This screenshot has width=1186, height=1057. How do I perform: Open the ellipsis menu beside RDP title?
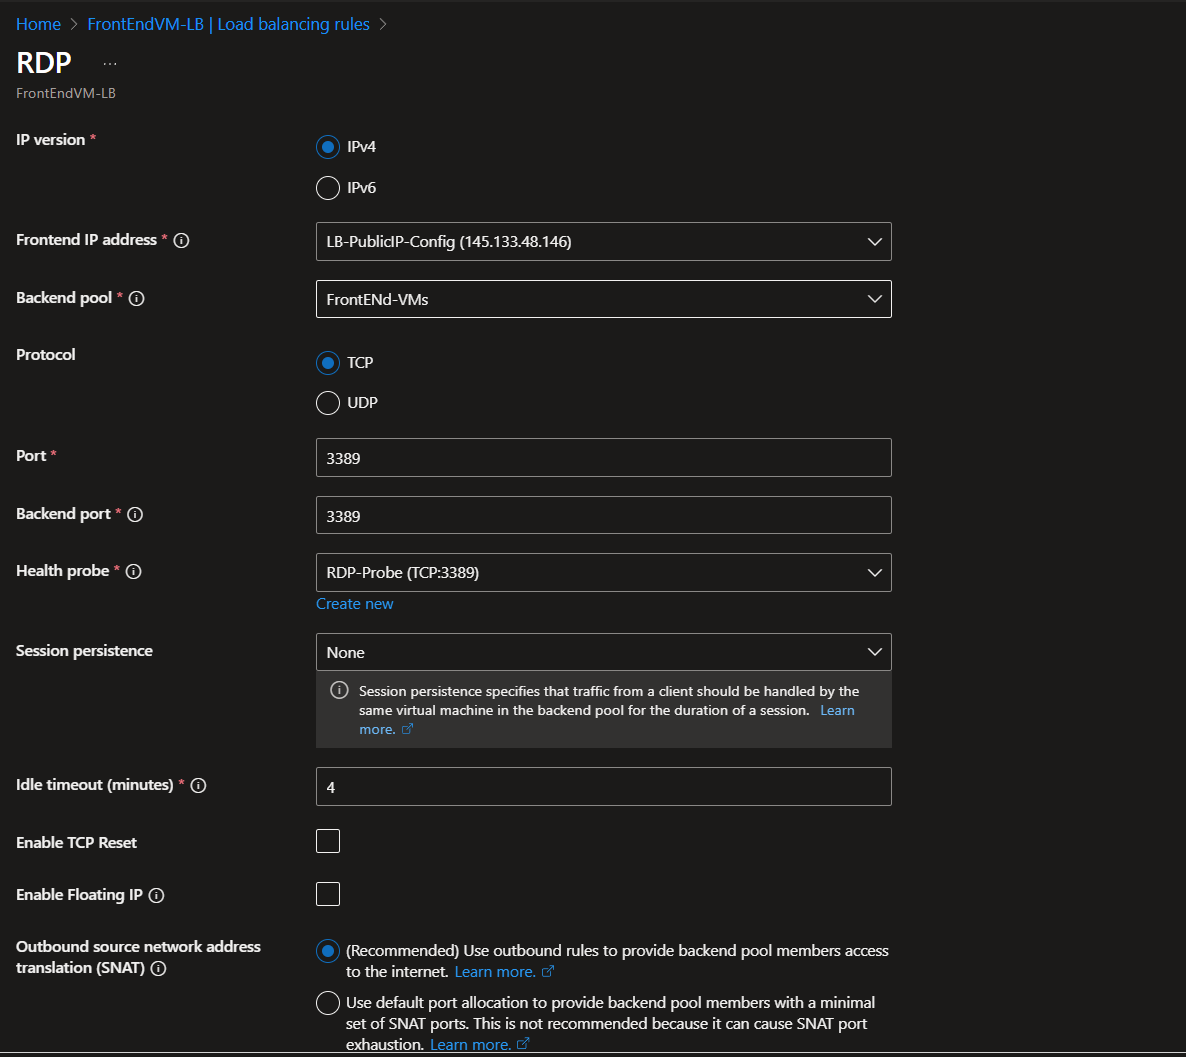point(110,64)
